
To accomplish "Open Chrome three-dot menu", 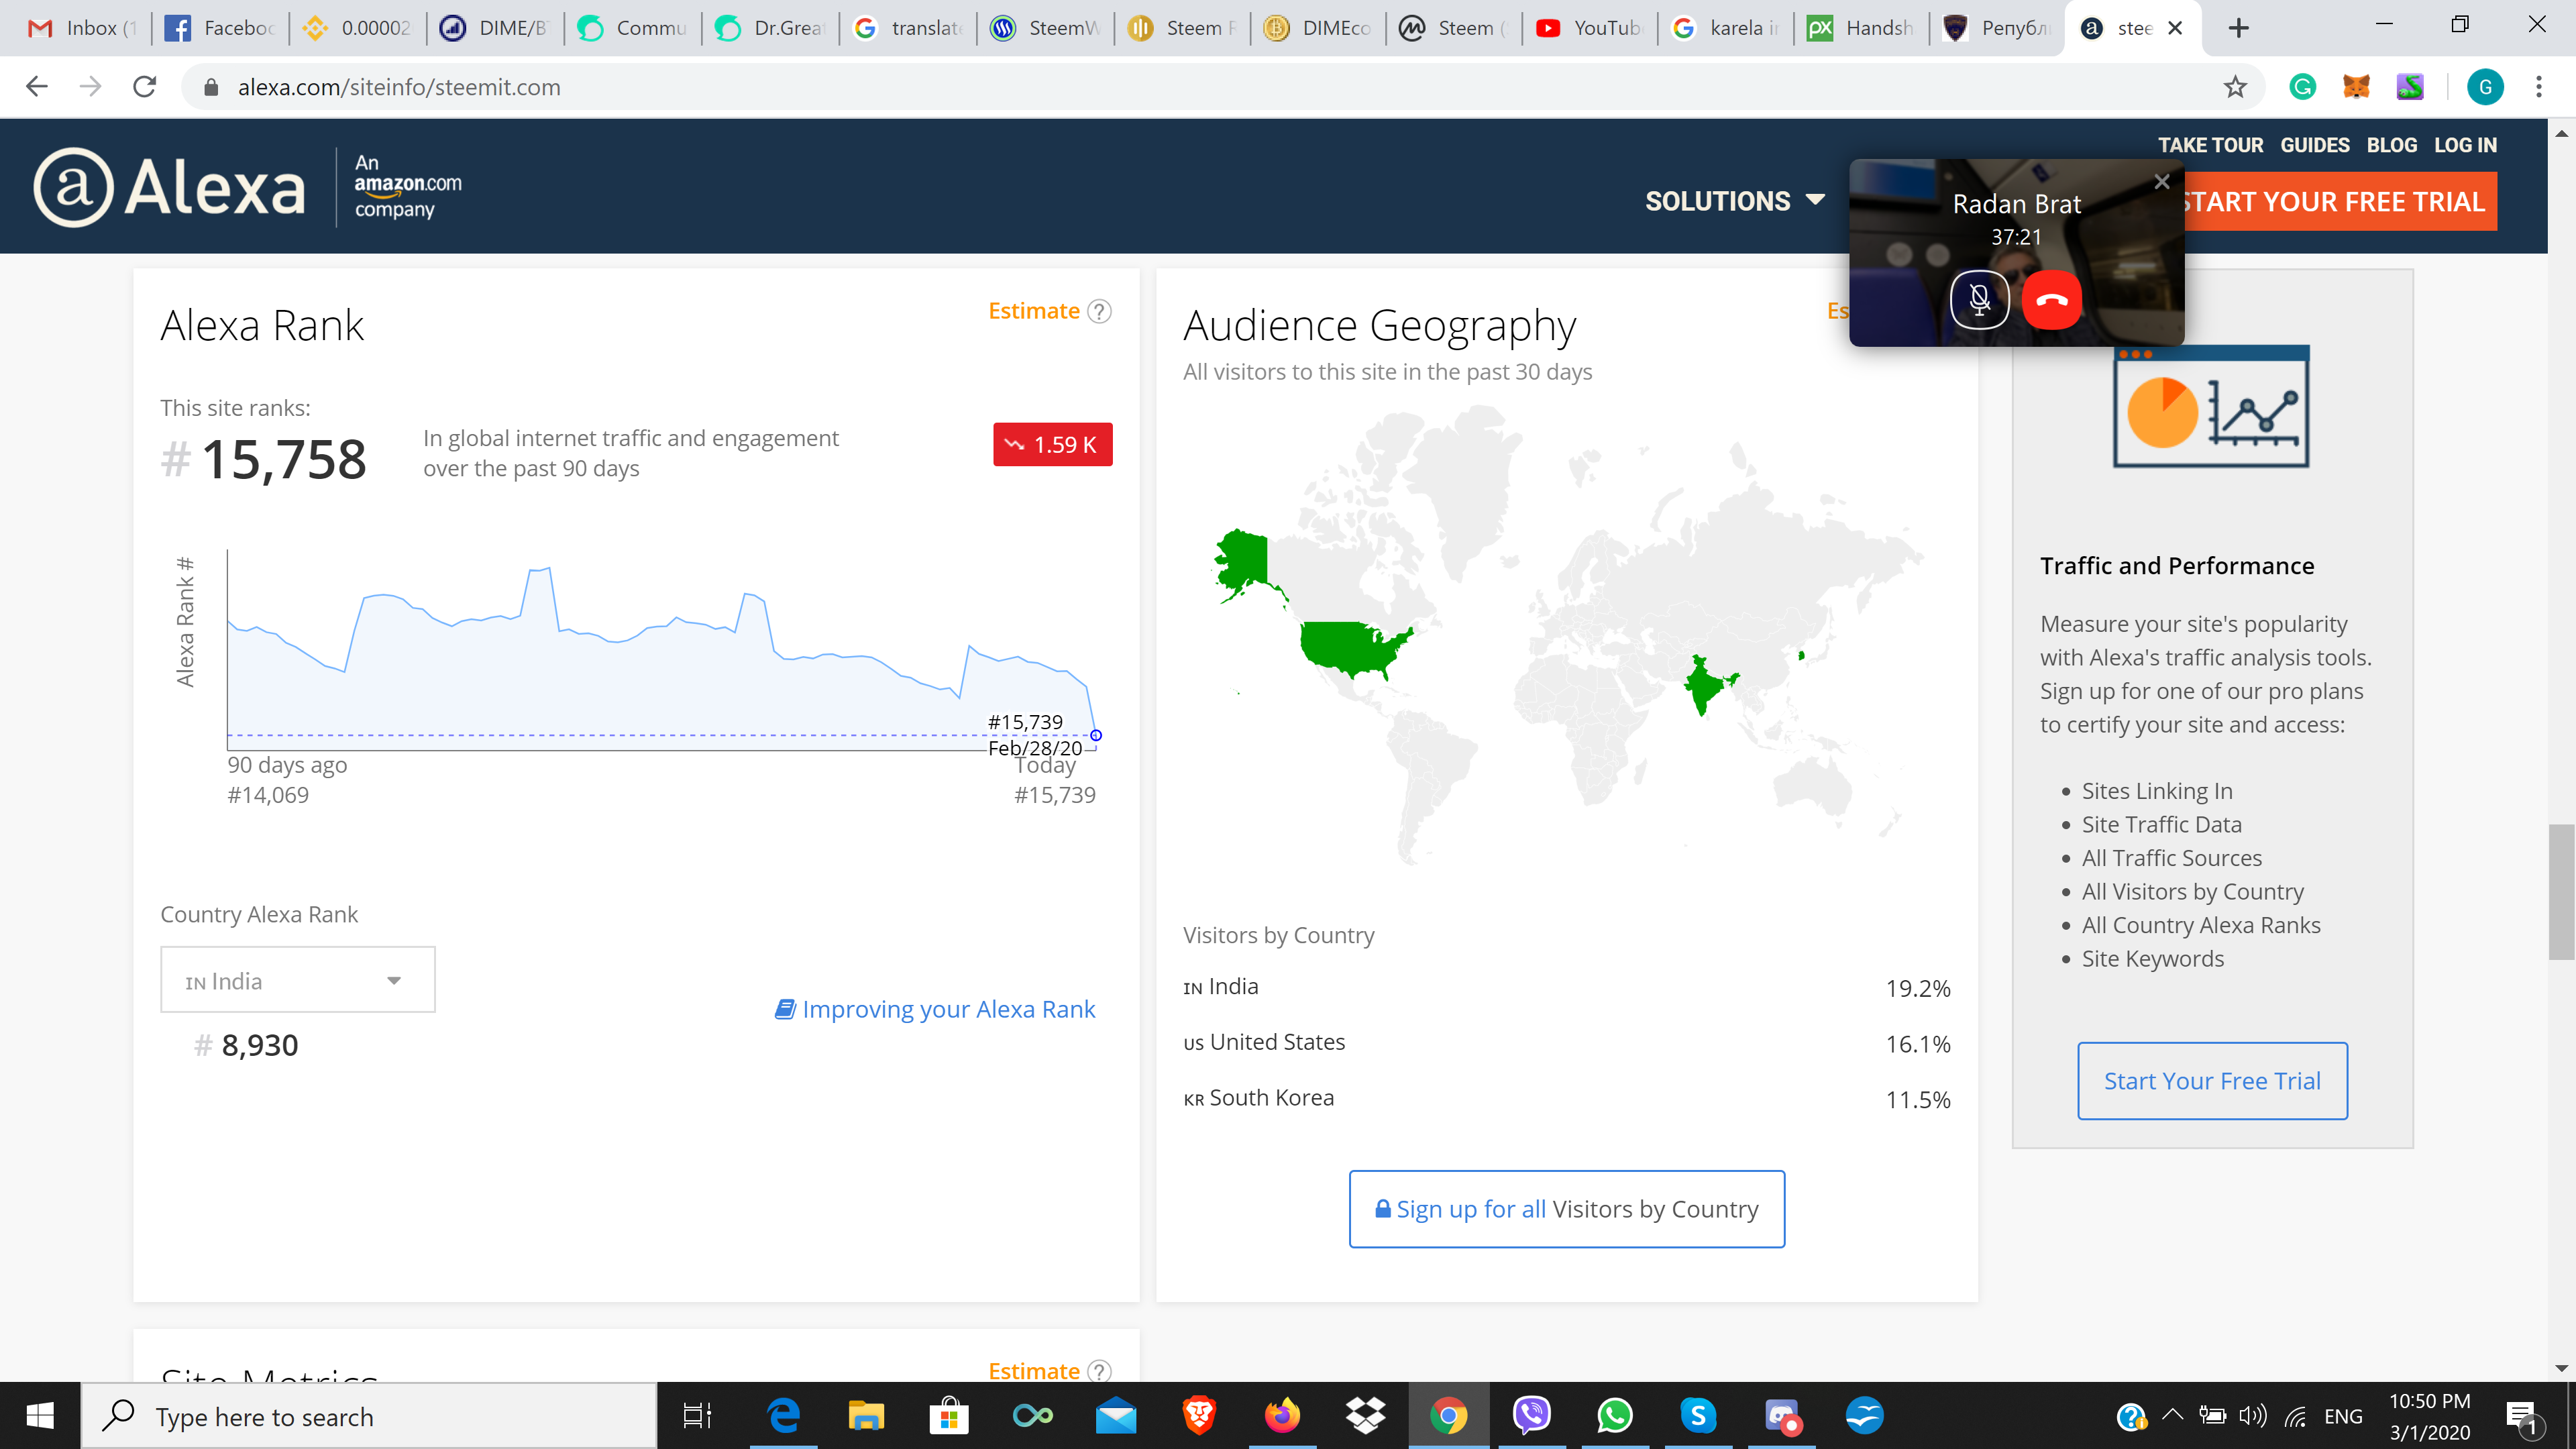I will pos(2539,87).
